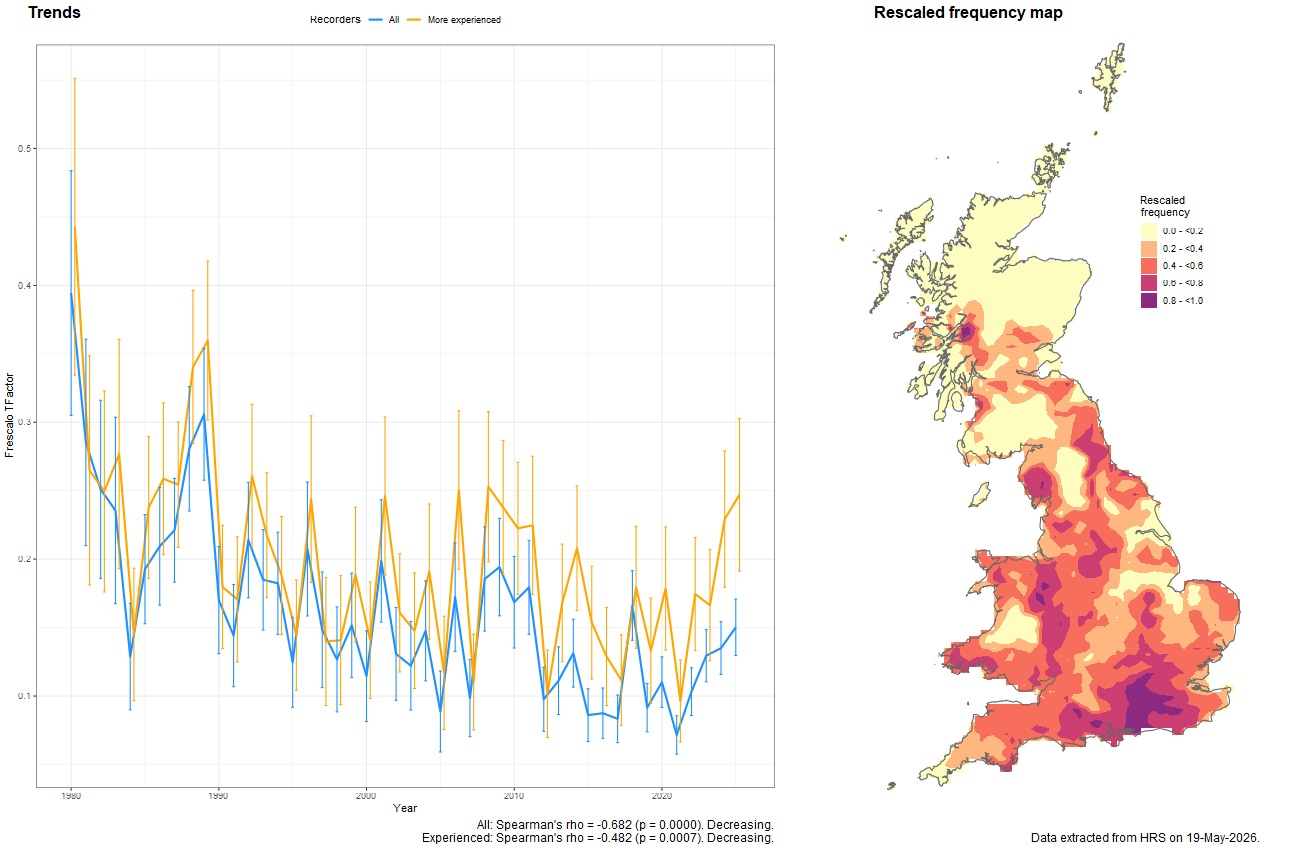The width and height of the screenshot is (1300, 850).
Task: Click the '0.6 - <0.8' legend label text
Action: click(x=1183, y=283)
